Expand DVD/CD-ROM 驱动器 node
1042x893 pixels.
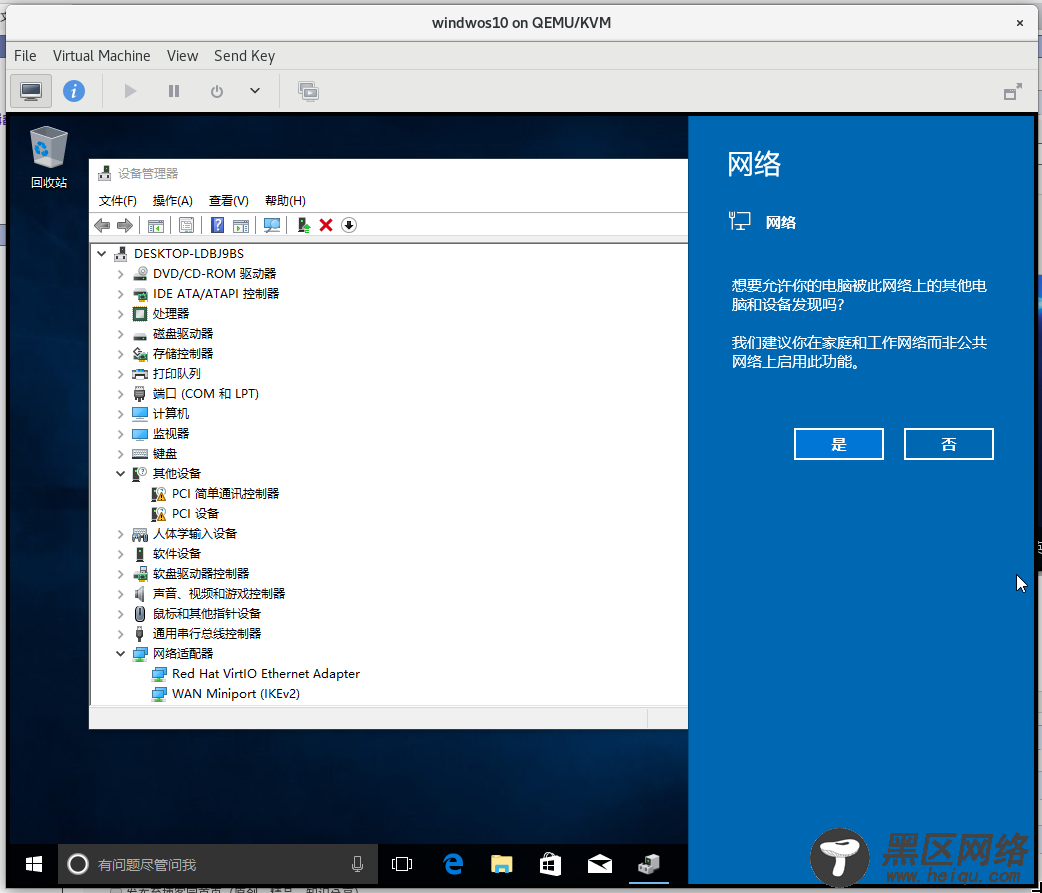click(120, 274)
